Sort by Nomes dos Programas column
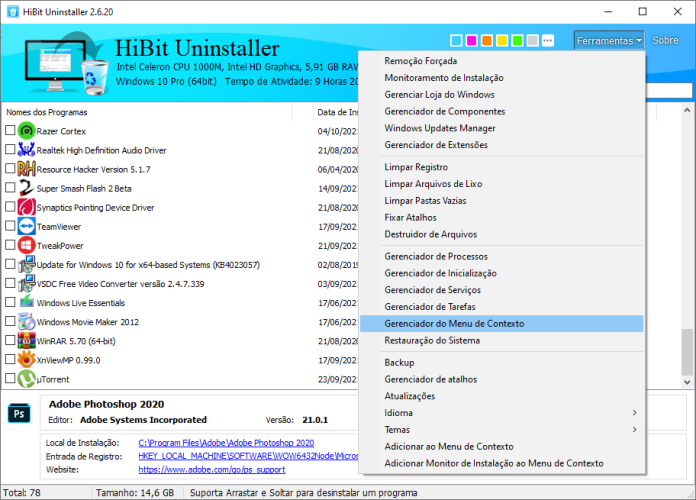Viewport: 696px width, 500px height. (146, 112)
